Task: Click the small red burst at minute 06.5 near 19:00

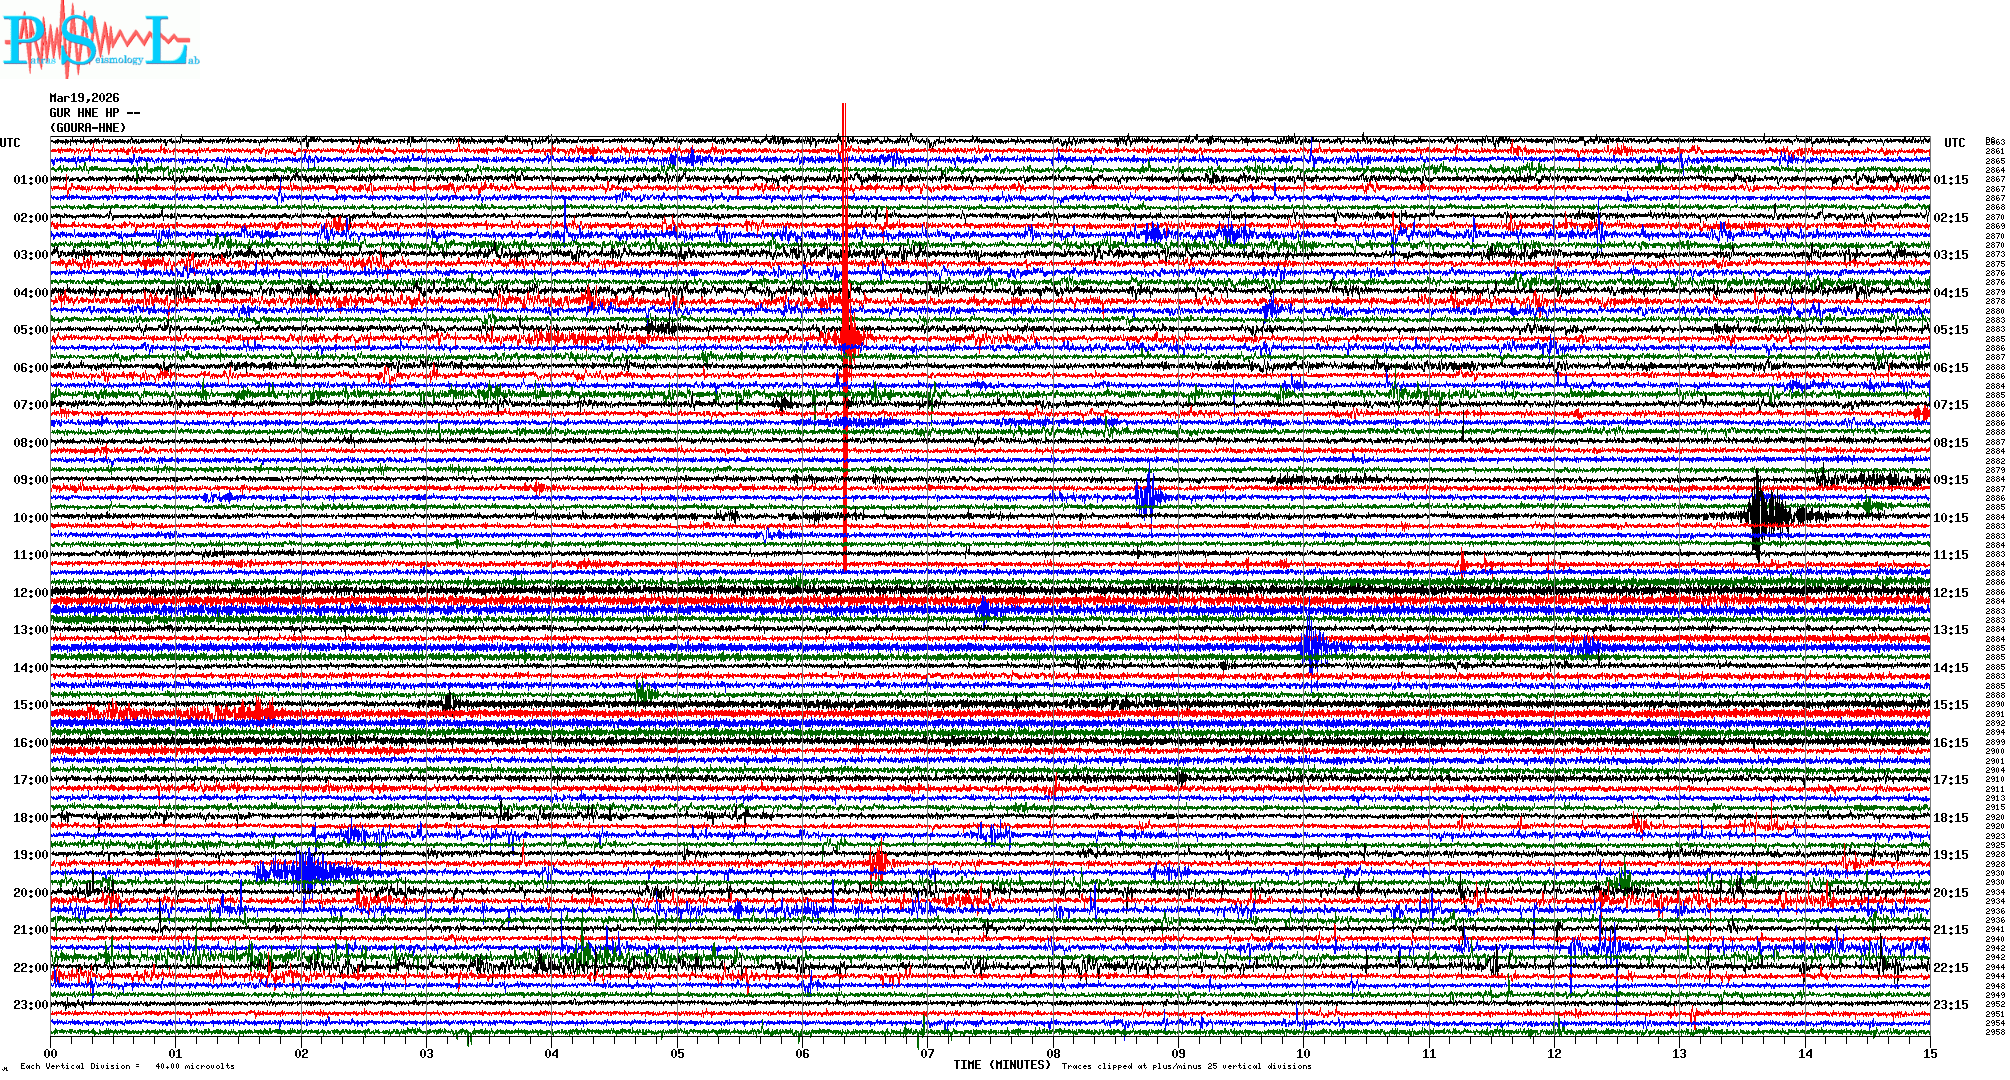Action: click(877, 861)
